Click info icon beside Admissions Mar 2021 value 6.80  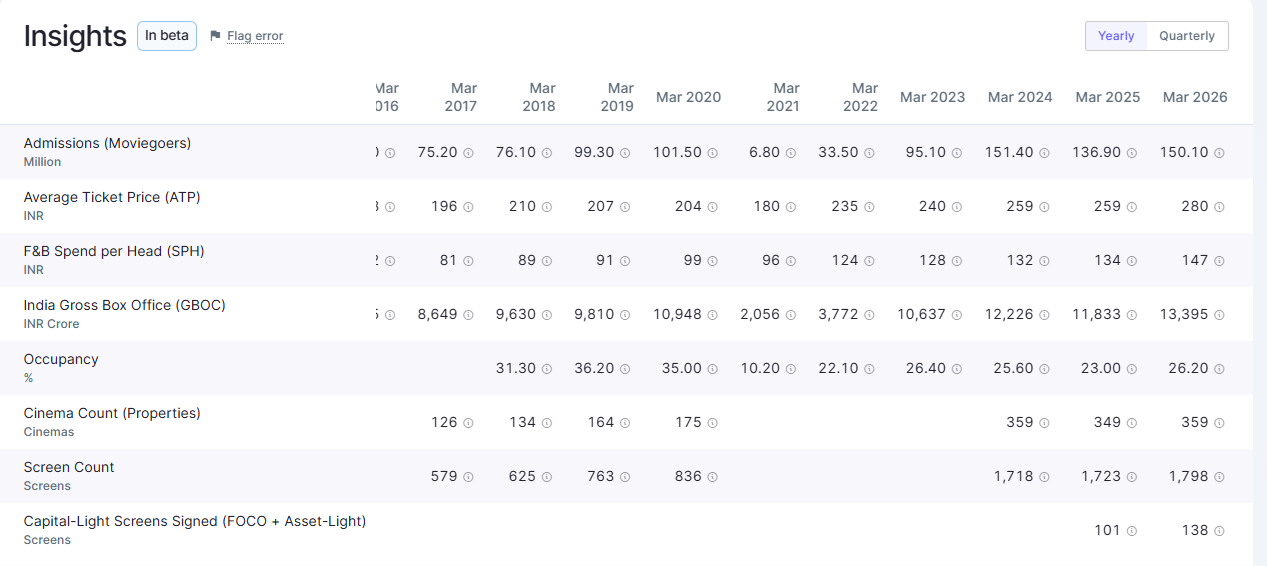coord(790,153)
